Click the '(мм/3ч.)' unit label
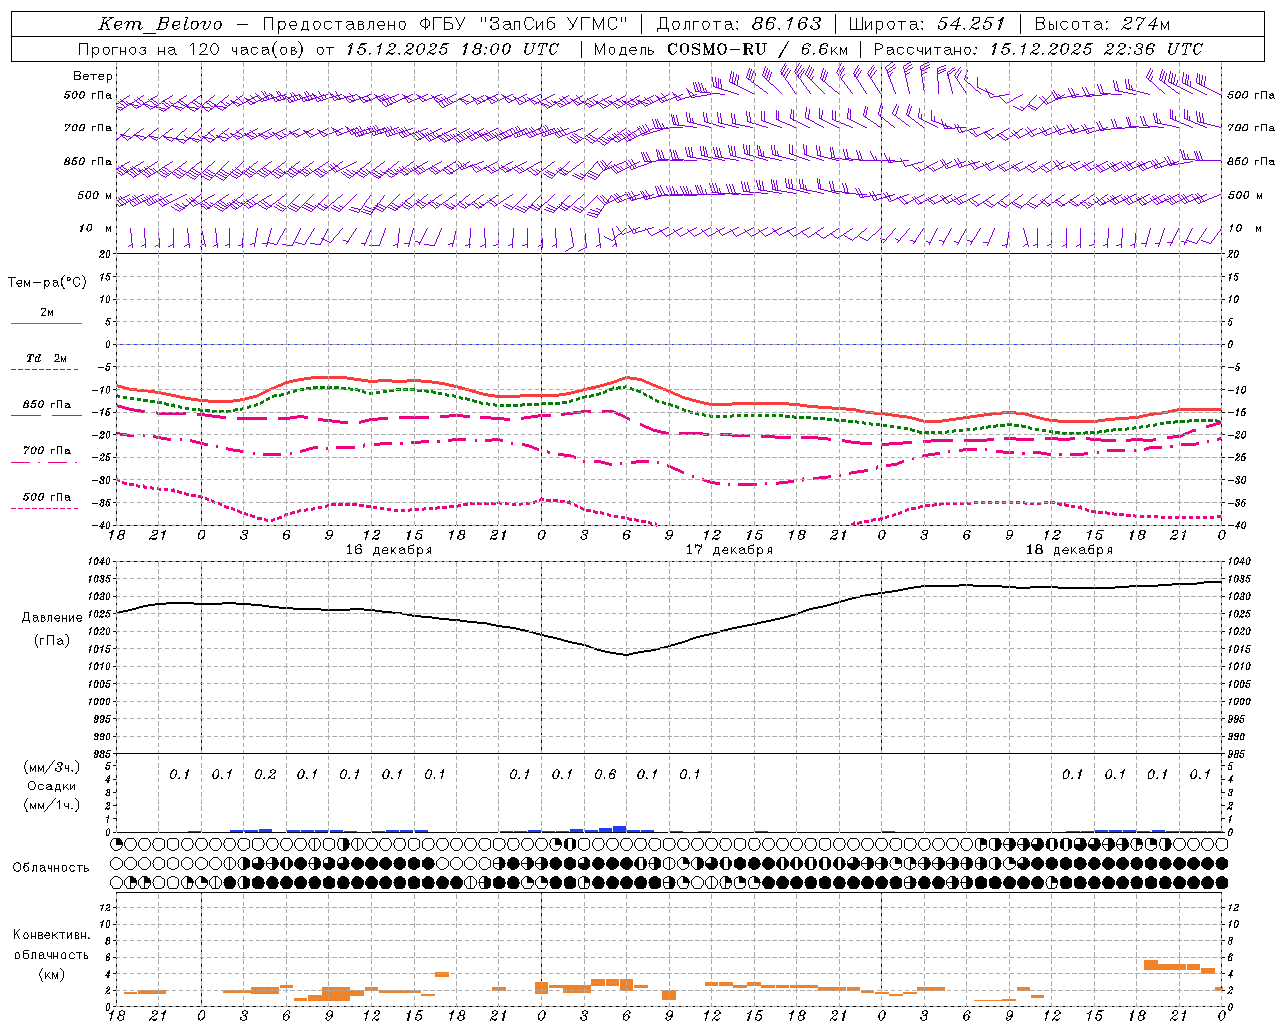1280x1024 pixels. tap(52, 767)
